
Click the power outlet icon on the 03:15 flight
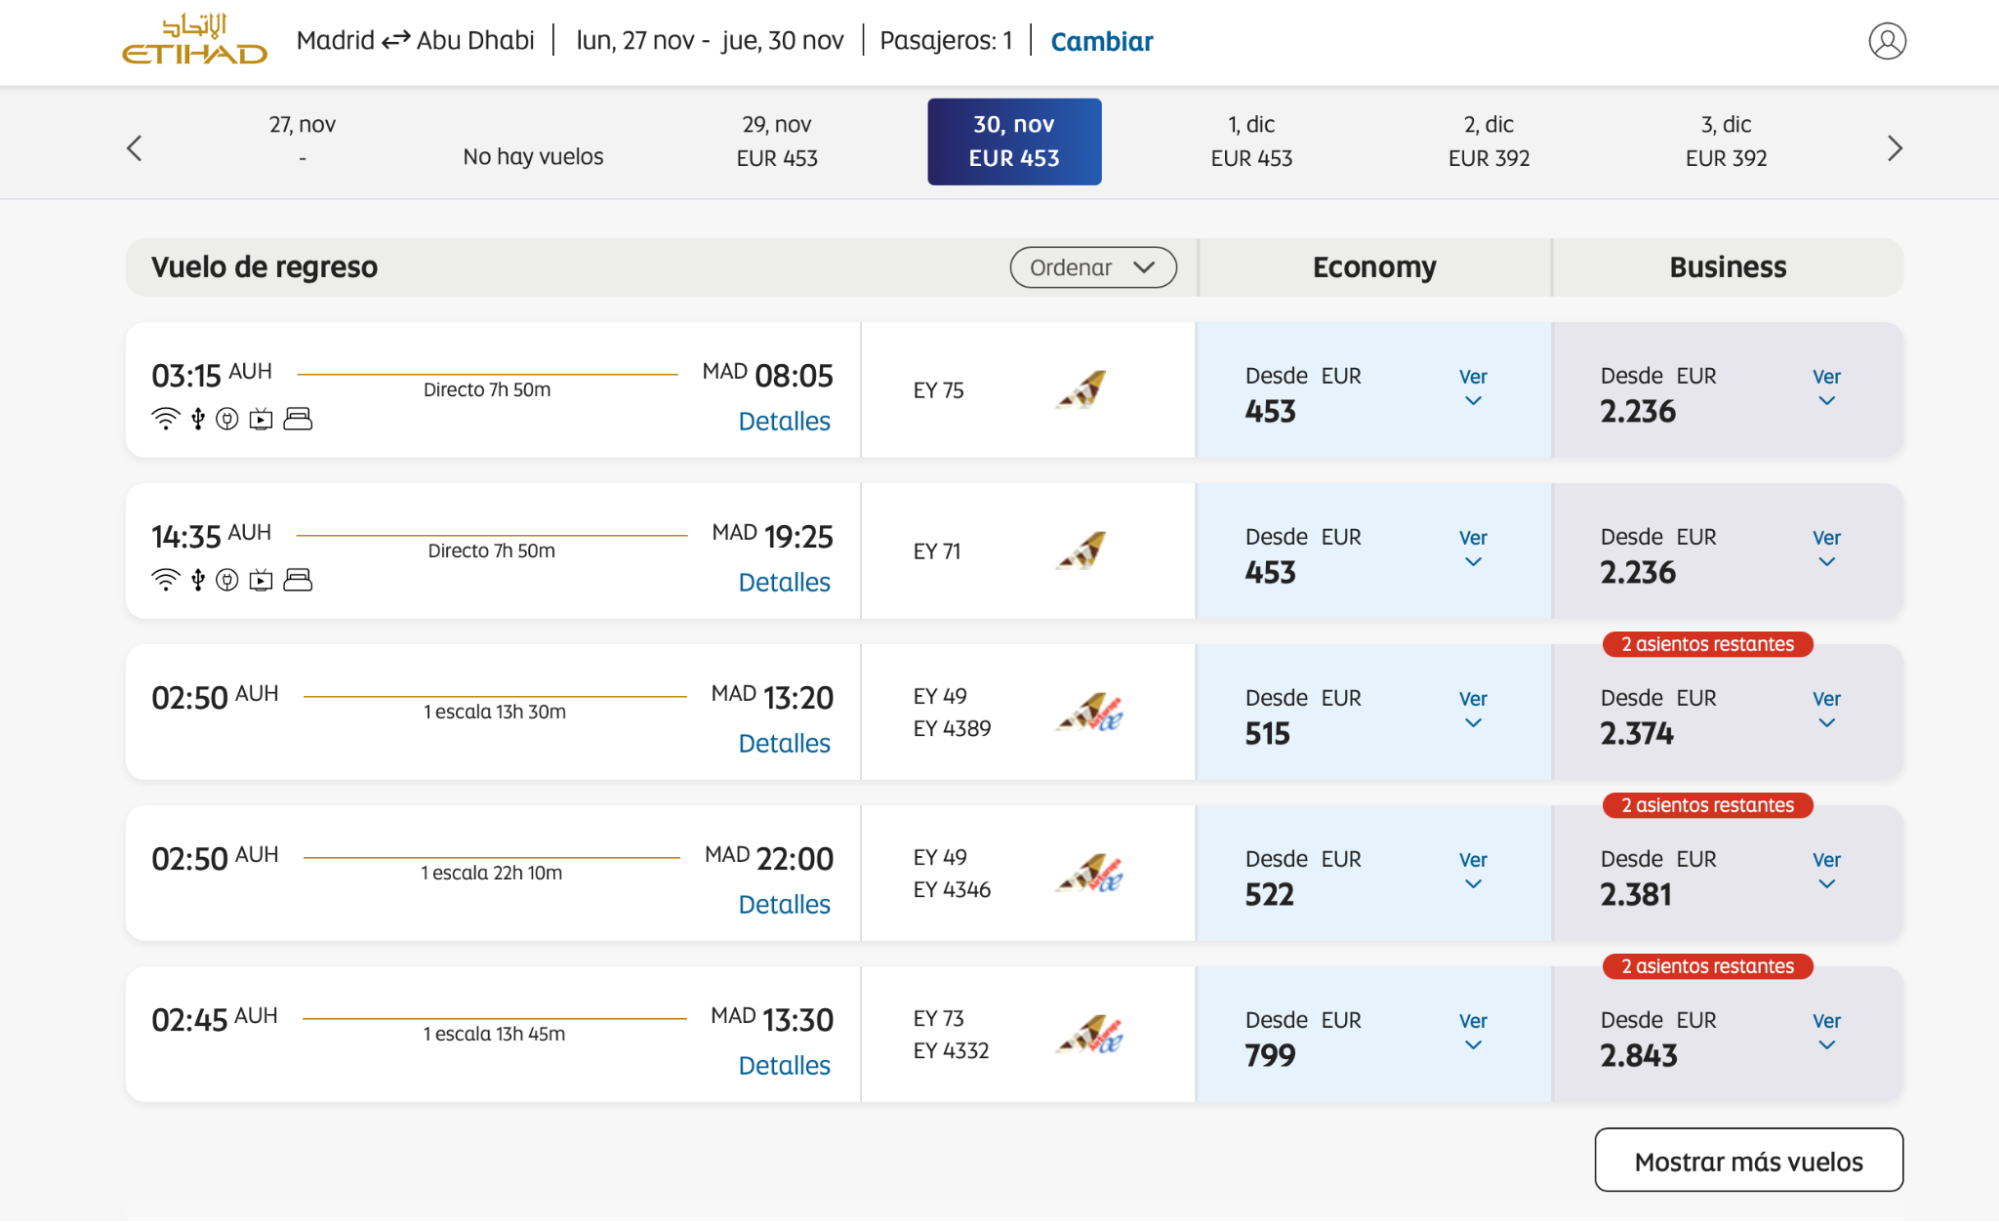[227, 419]
